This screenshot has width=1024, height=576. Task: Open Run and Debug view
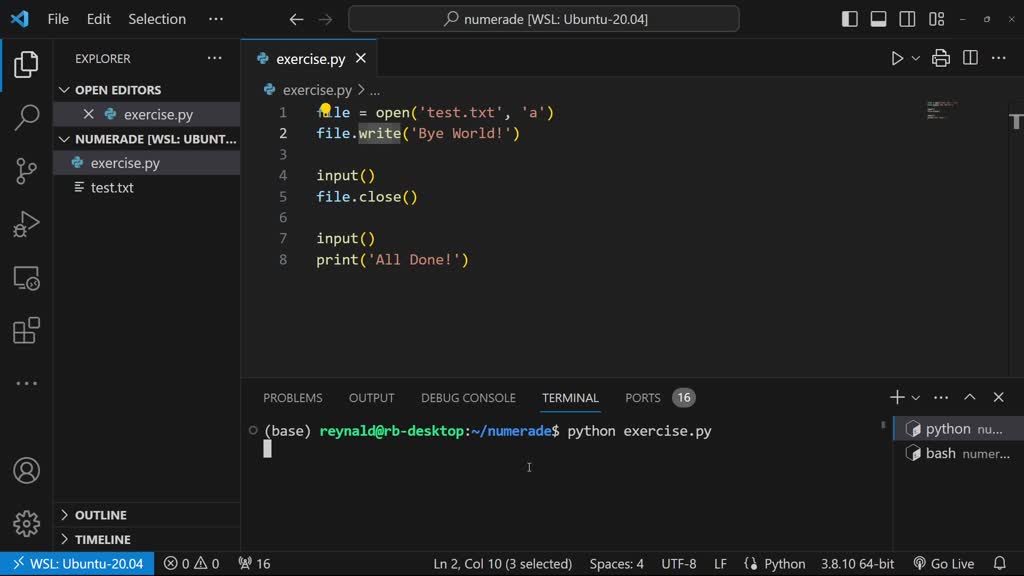(27, 224)
